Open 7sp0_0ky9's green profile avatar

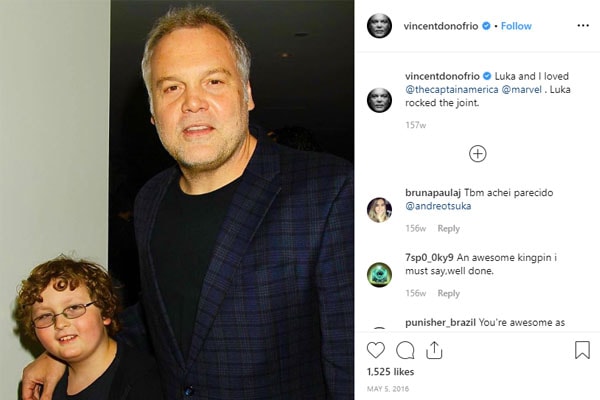click(379, 274)
